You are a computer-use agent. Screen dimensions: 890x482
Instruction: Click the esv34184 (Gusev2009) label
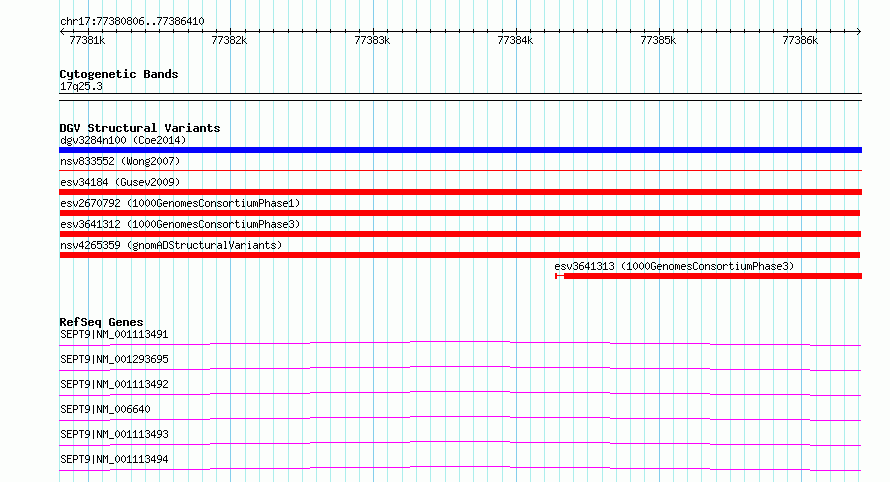pos(120,182)
